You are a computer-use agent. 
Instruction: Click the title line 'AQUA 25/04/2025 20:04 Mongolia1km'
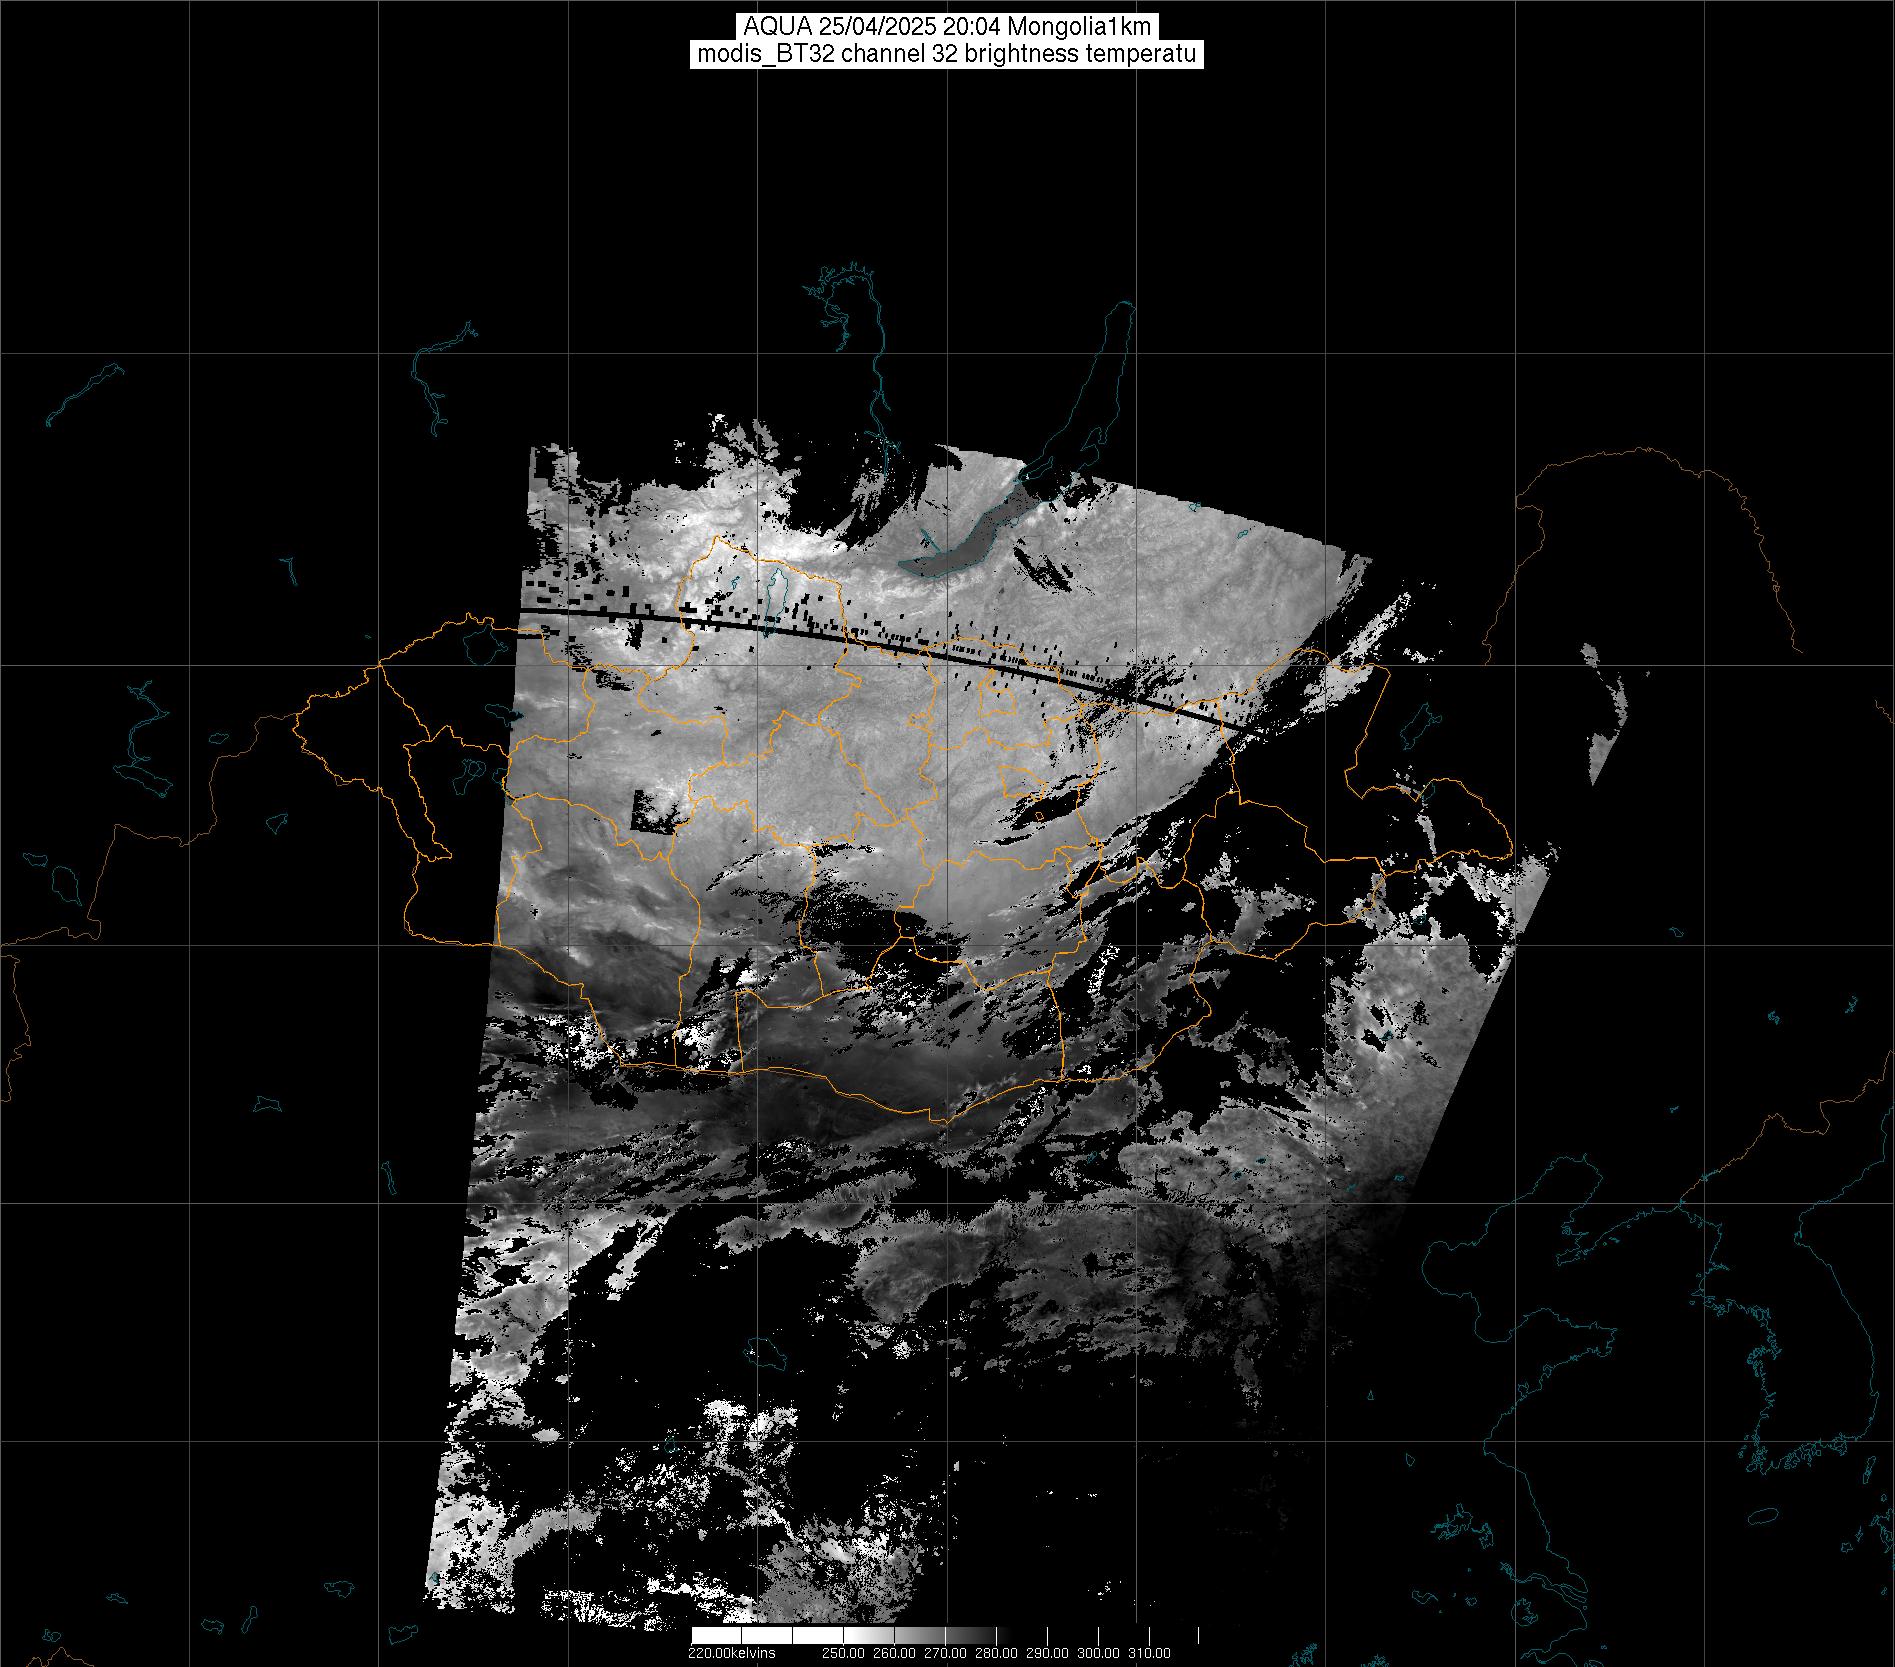click(x=947, y=27)
